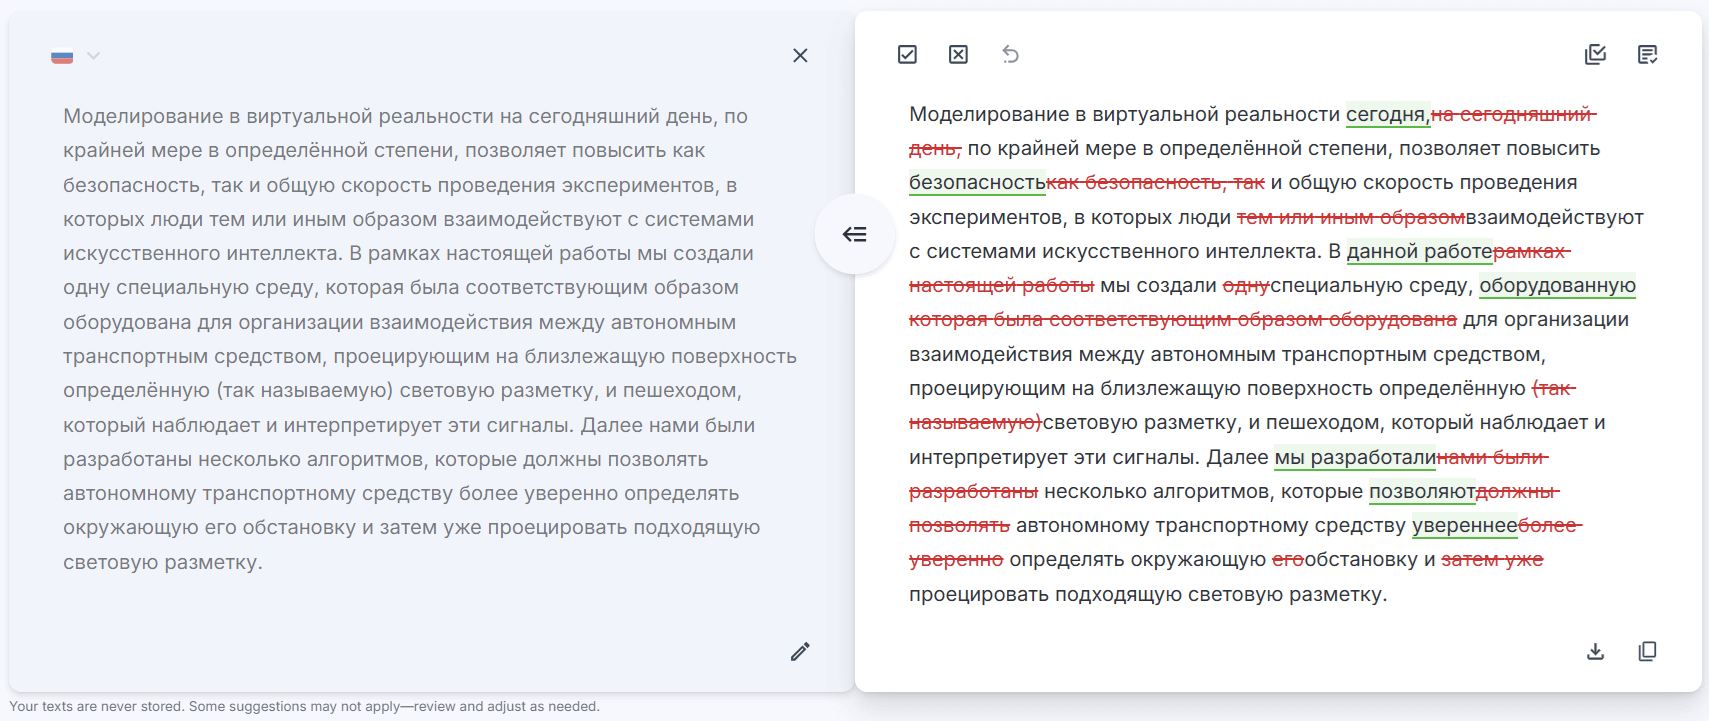Clear the input text with X icon
The height and width of the screenshot is (721, 1709).
click(x=800, y=56)
